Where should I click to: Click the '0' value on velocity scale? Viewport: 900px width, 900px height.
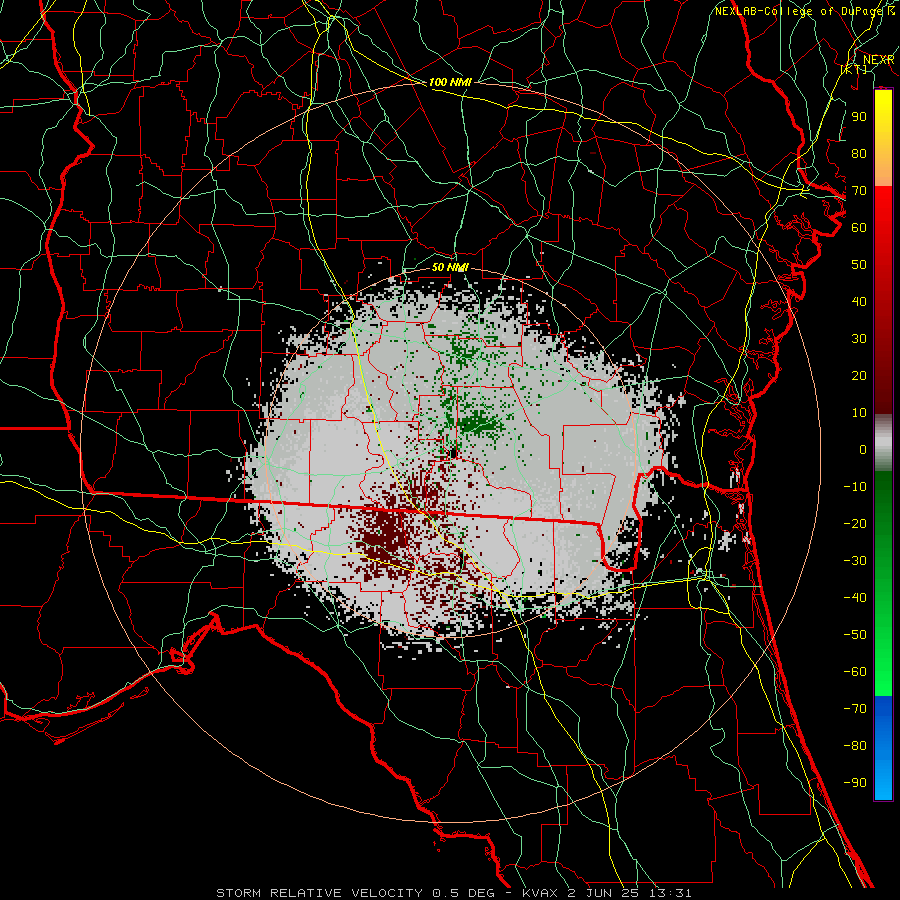pos(863,449)
